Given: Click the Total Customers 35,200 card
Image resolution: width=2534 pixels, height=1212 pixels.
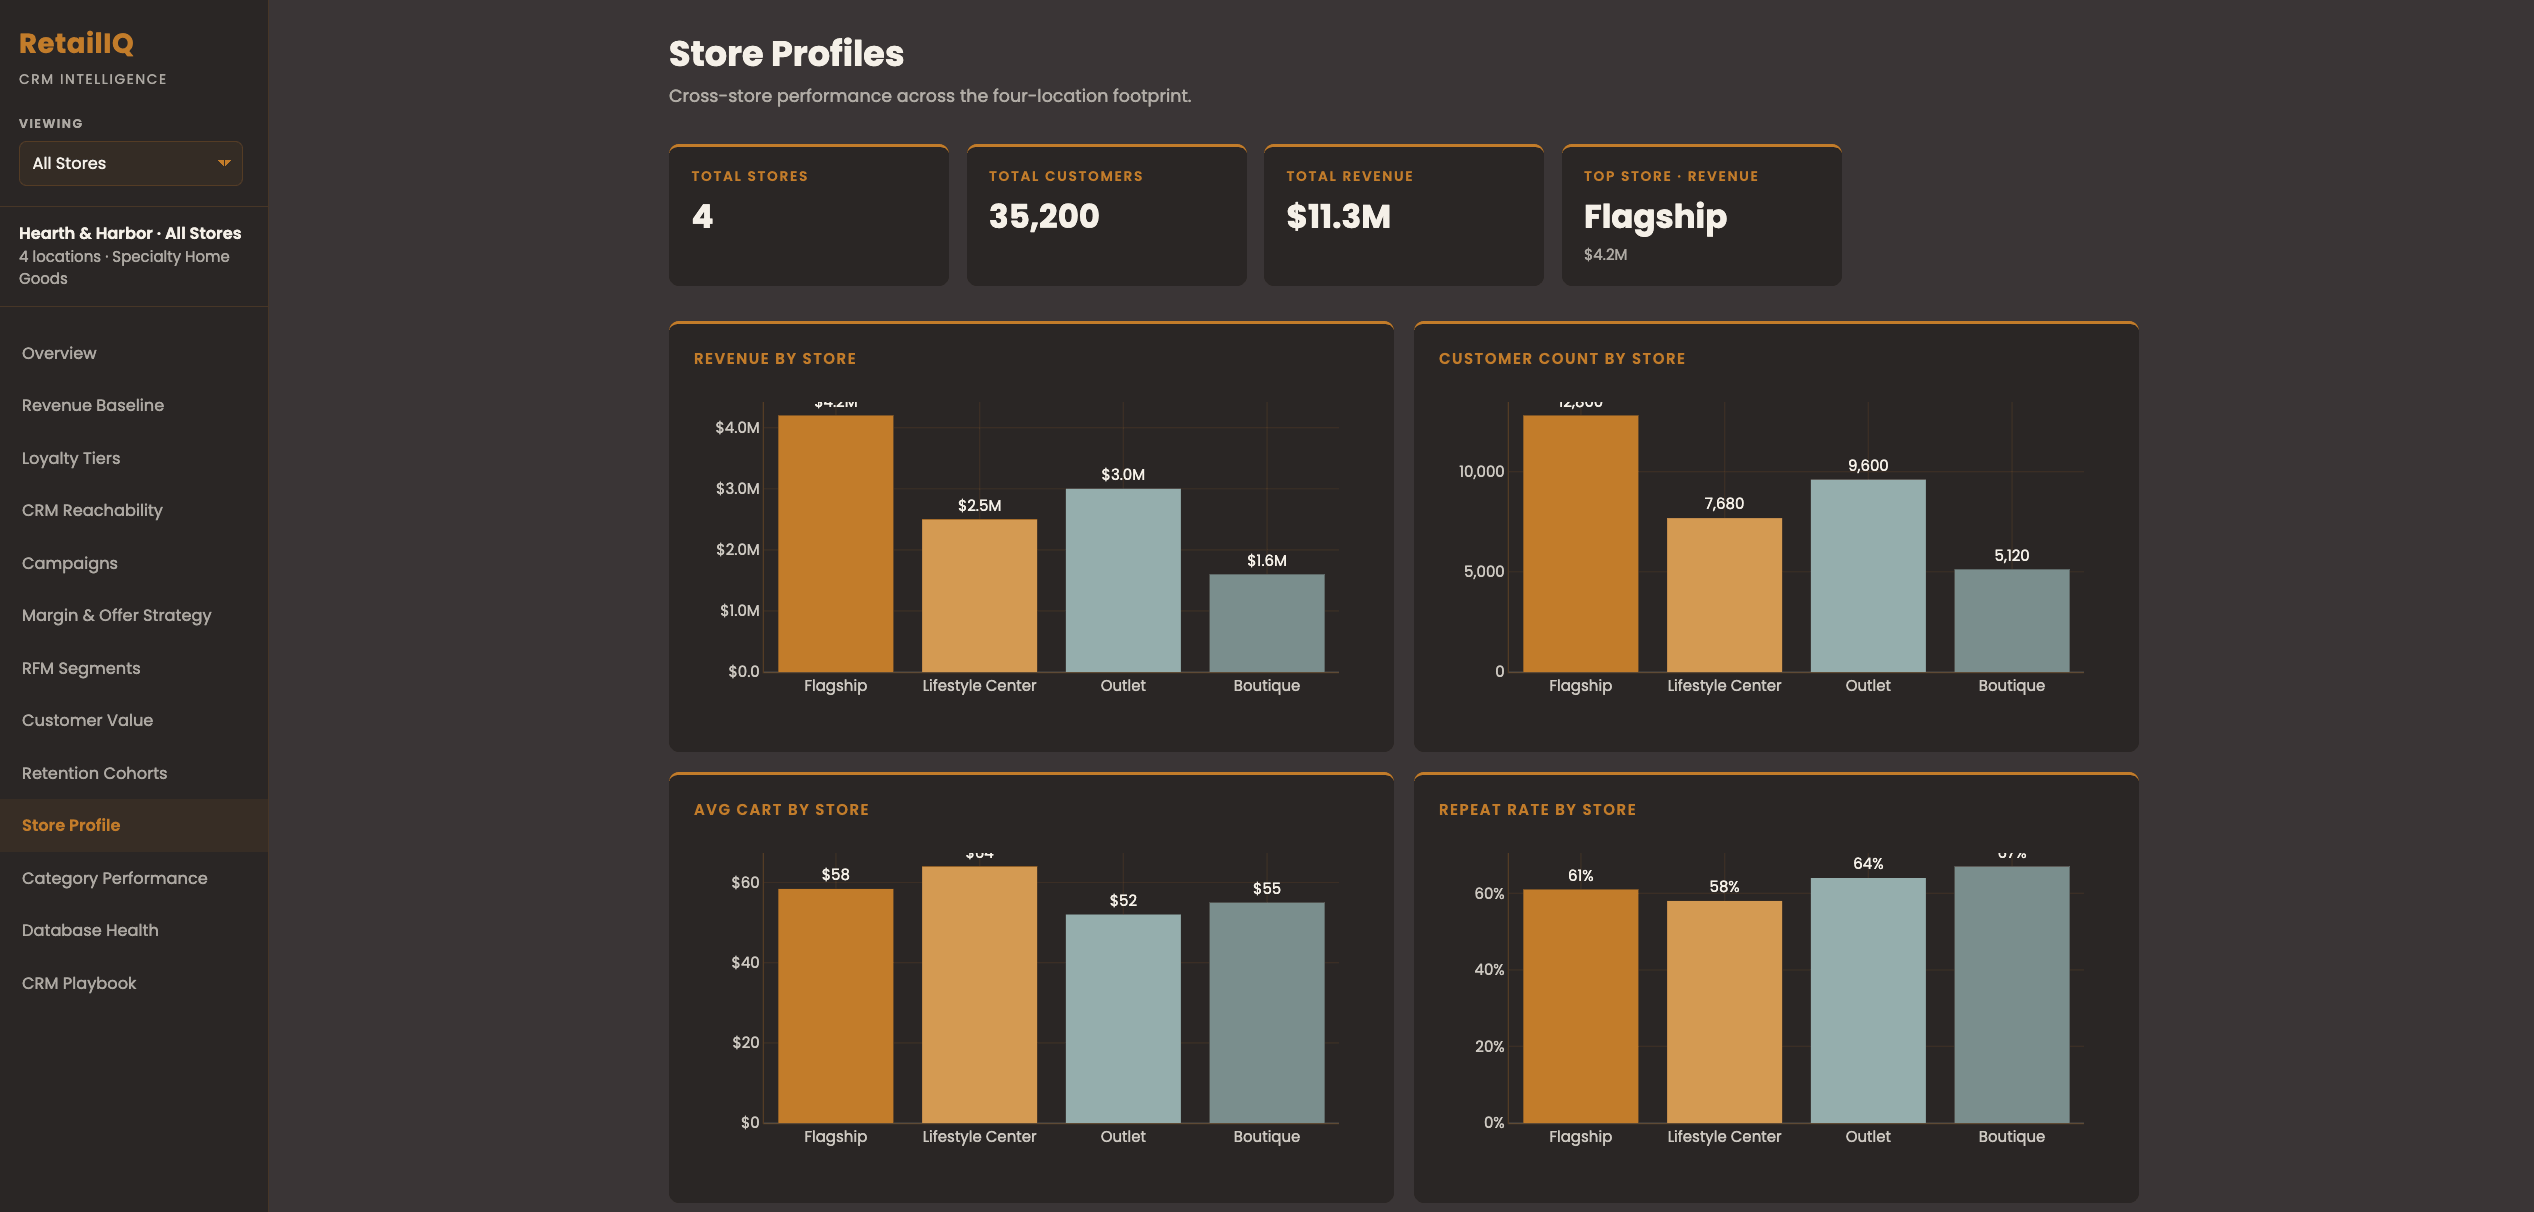Looking at the screenshot, I should tap(1106, 215).
